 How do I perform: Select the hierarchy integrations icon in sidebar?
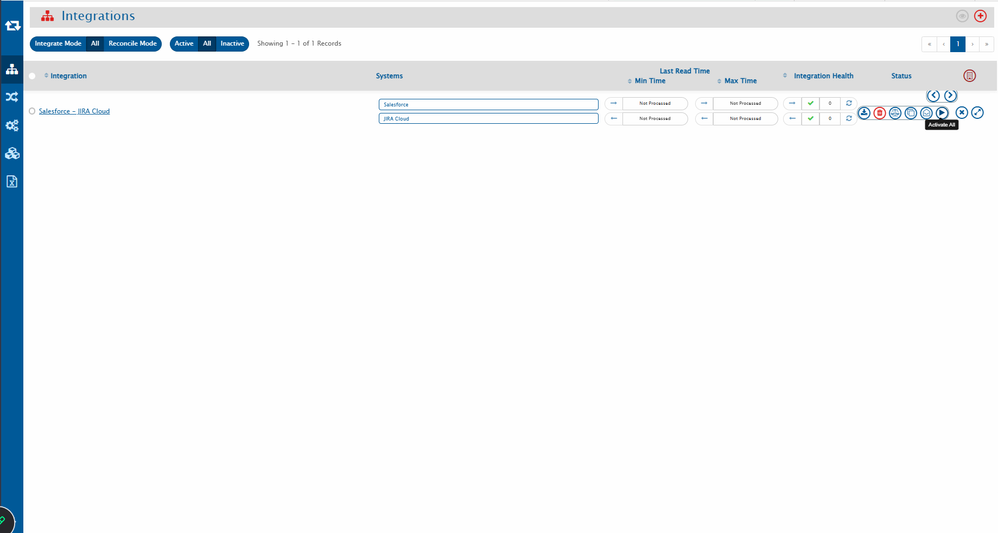(x=12, y=69)
